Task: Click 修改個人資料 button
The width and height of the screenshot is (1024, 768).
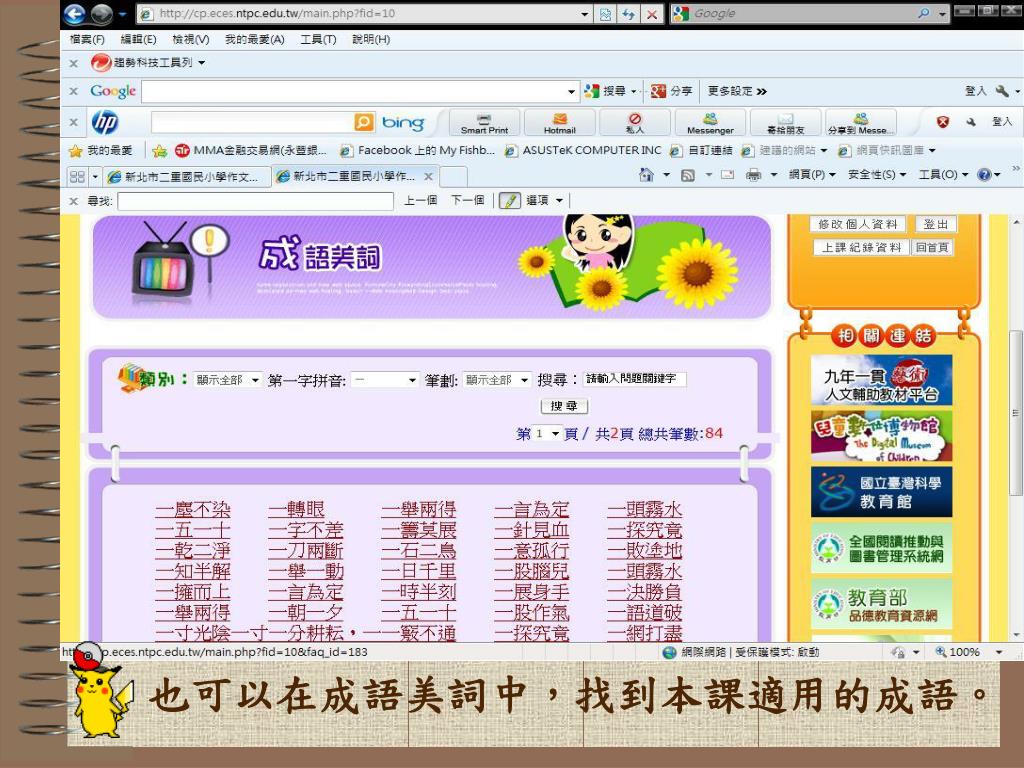Action: (857, 225)
